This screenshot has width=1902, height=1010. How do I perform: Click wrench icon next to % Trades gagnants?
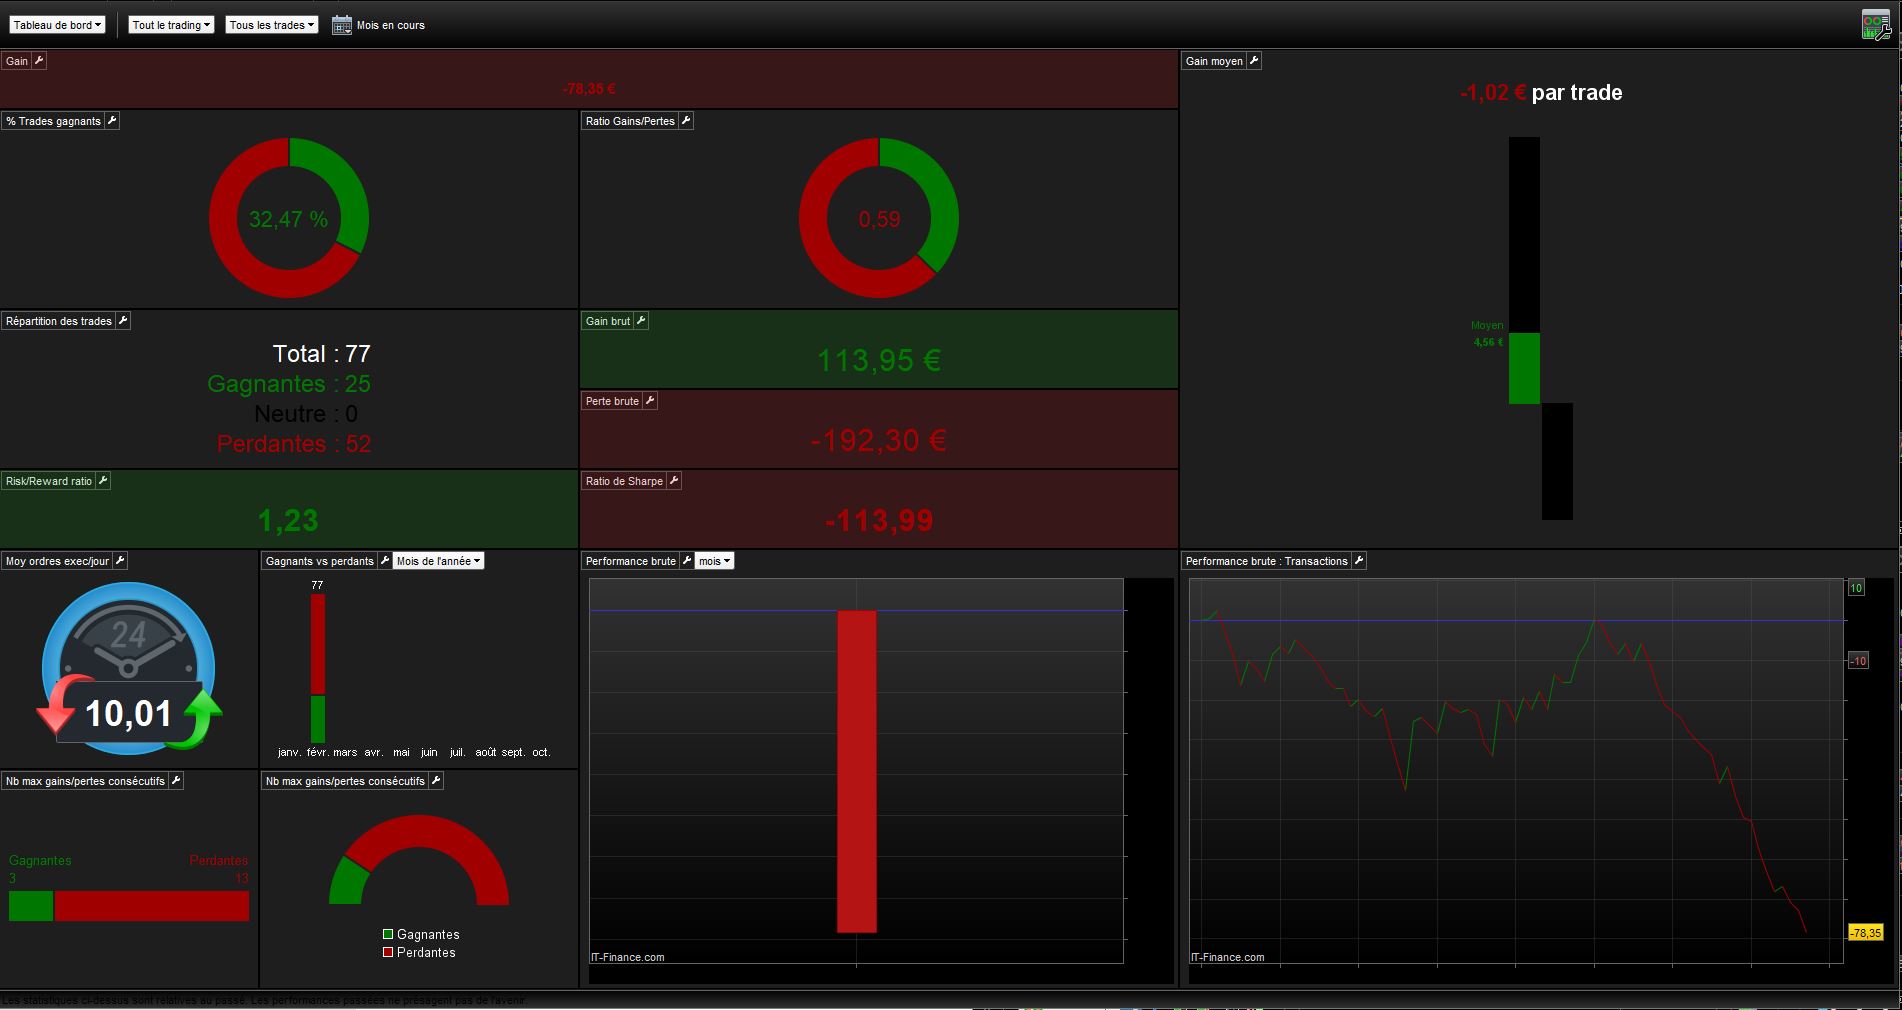112,121
